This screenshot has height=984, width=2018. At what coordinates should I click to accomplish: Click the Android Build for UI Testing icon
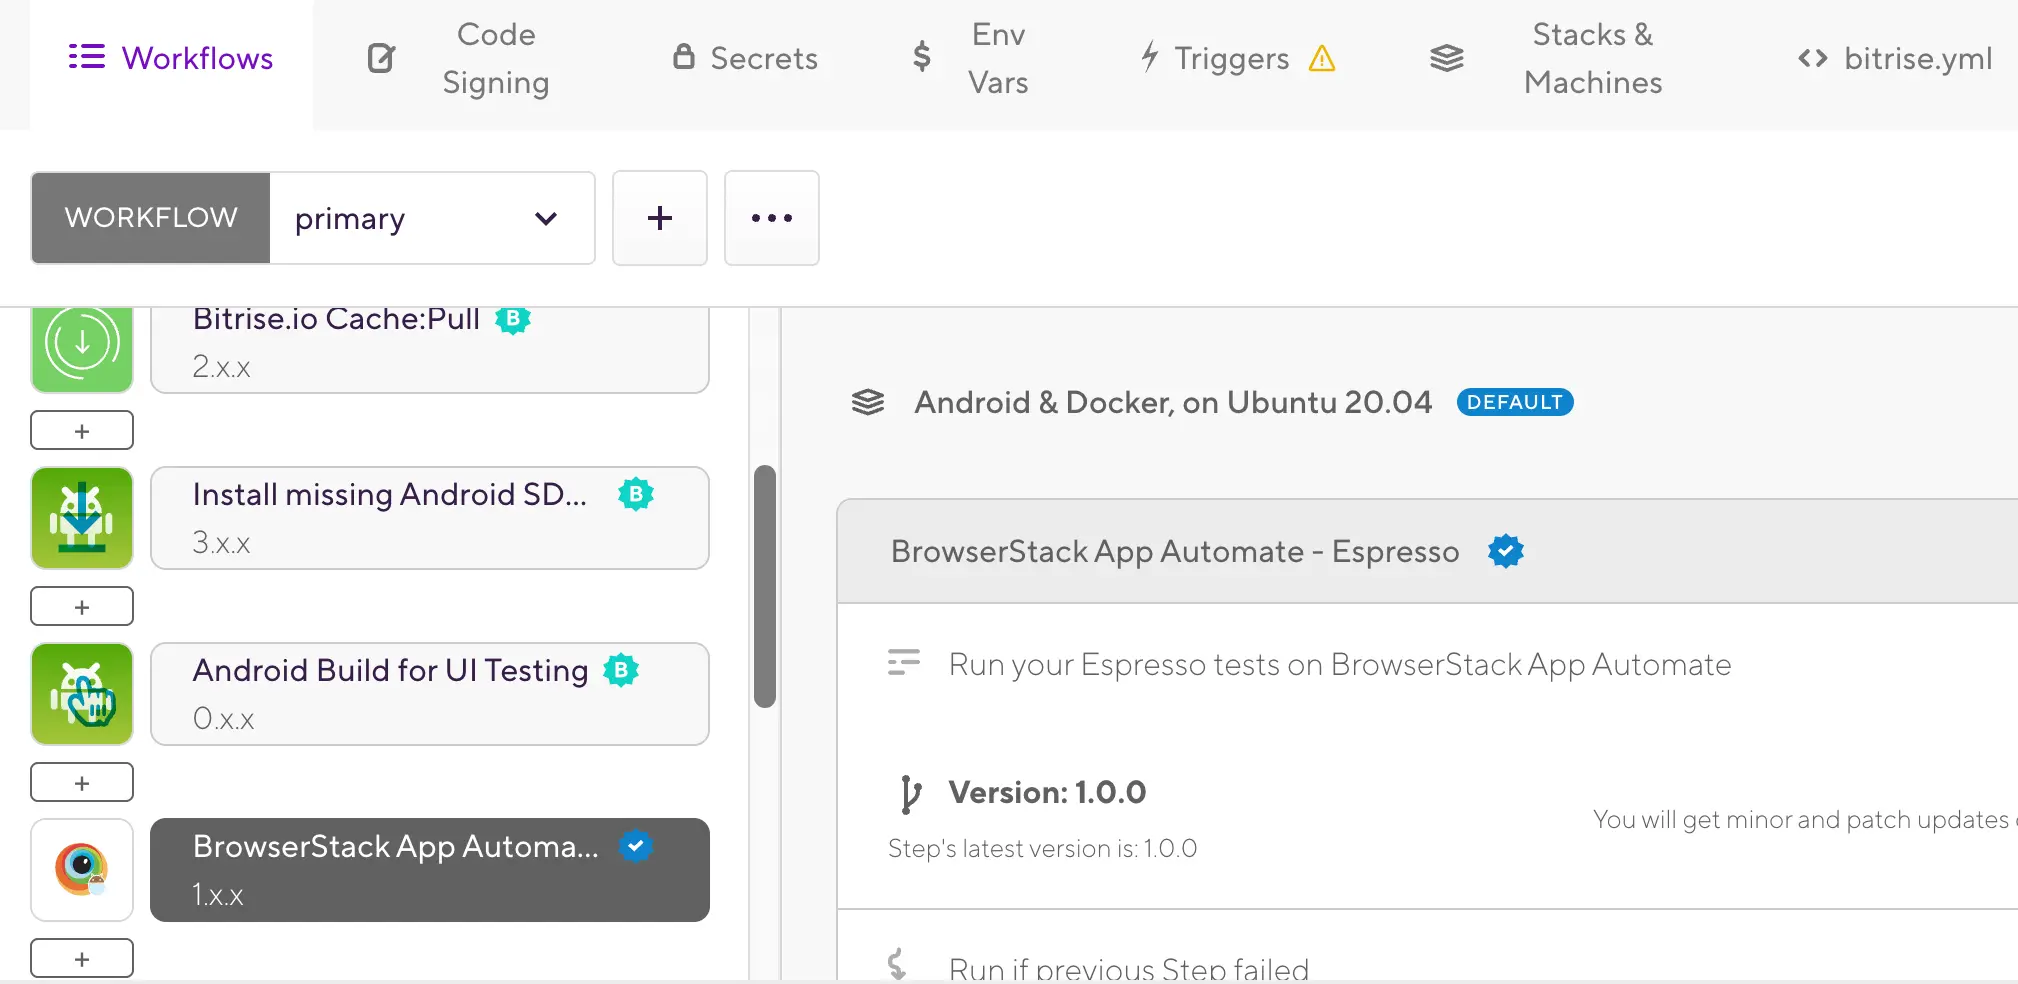pos(82,694)
